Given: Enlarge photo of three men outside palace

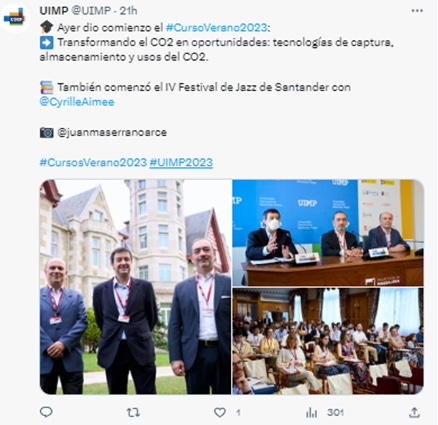Looking at the screenshot, I should tap(135, 287).
